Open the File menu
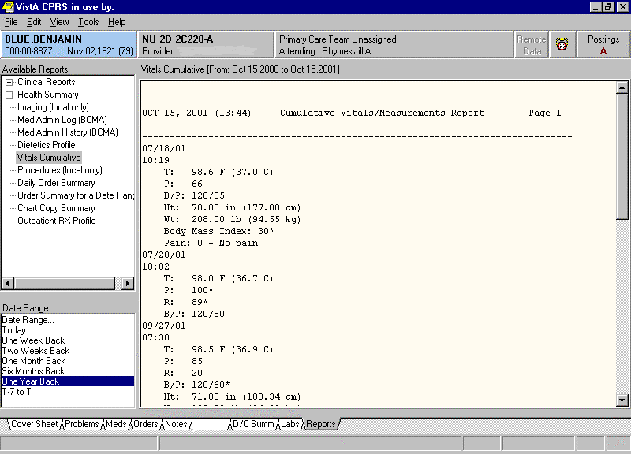Image resolution: width=631 pixels, height=454 pixels. coord(11,22)
